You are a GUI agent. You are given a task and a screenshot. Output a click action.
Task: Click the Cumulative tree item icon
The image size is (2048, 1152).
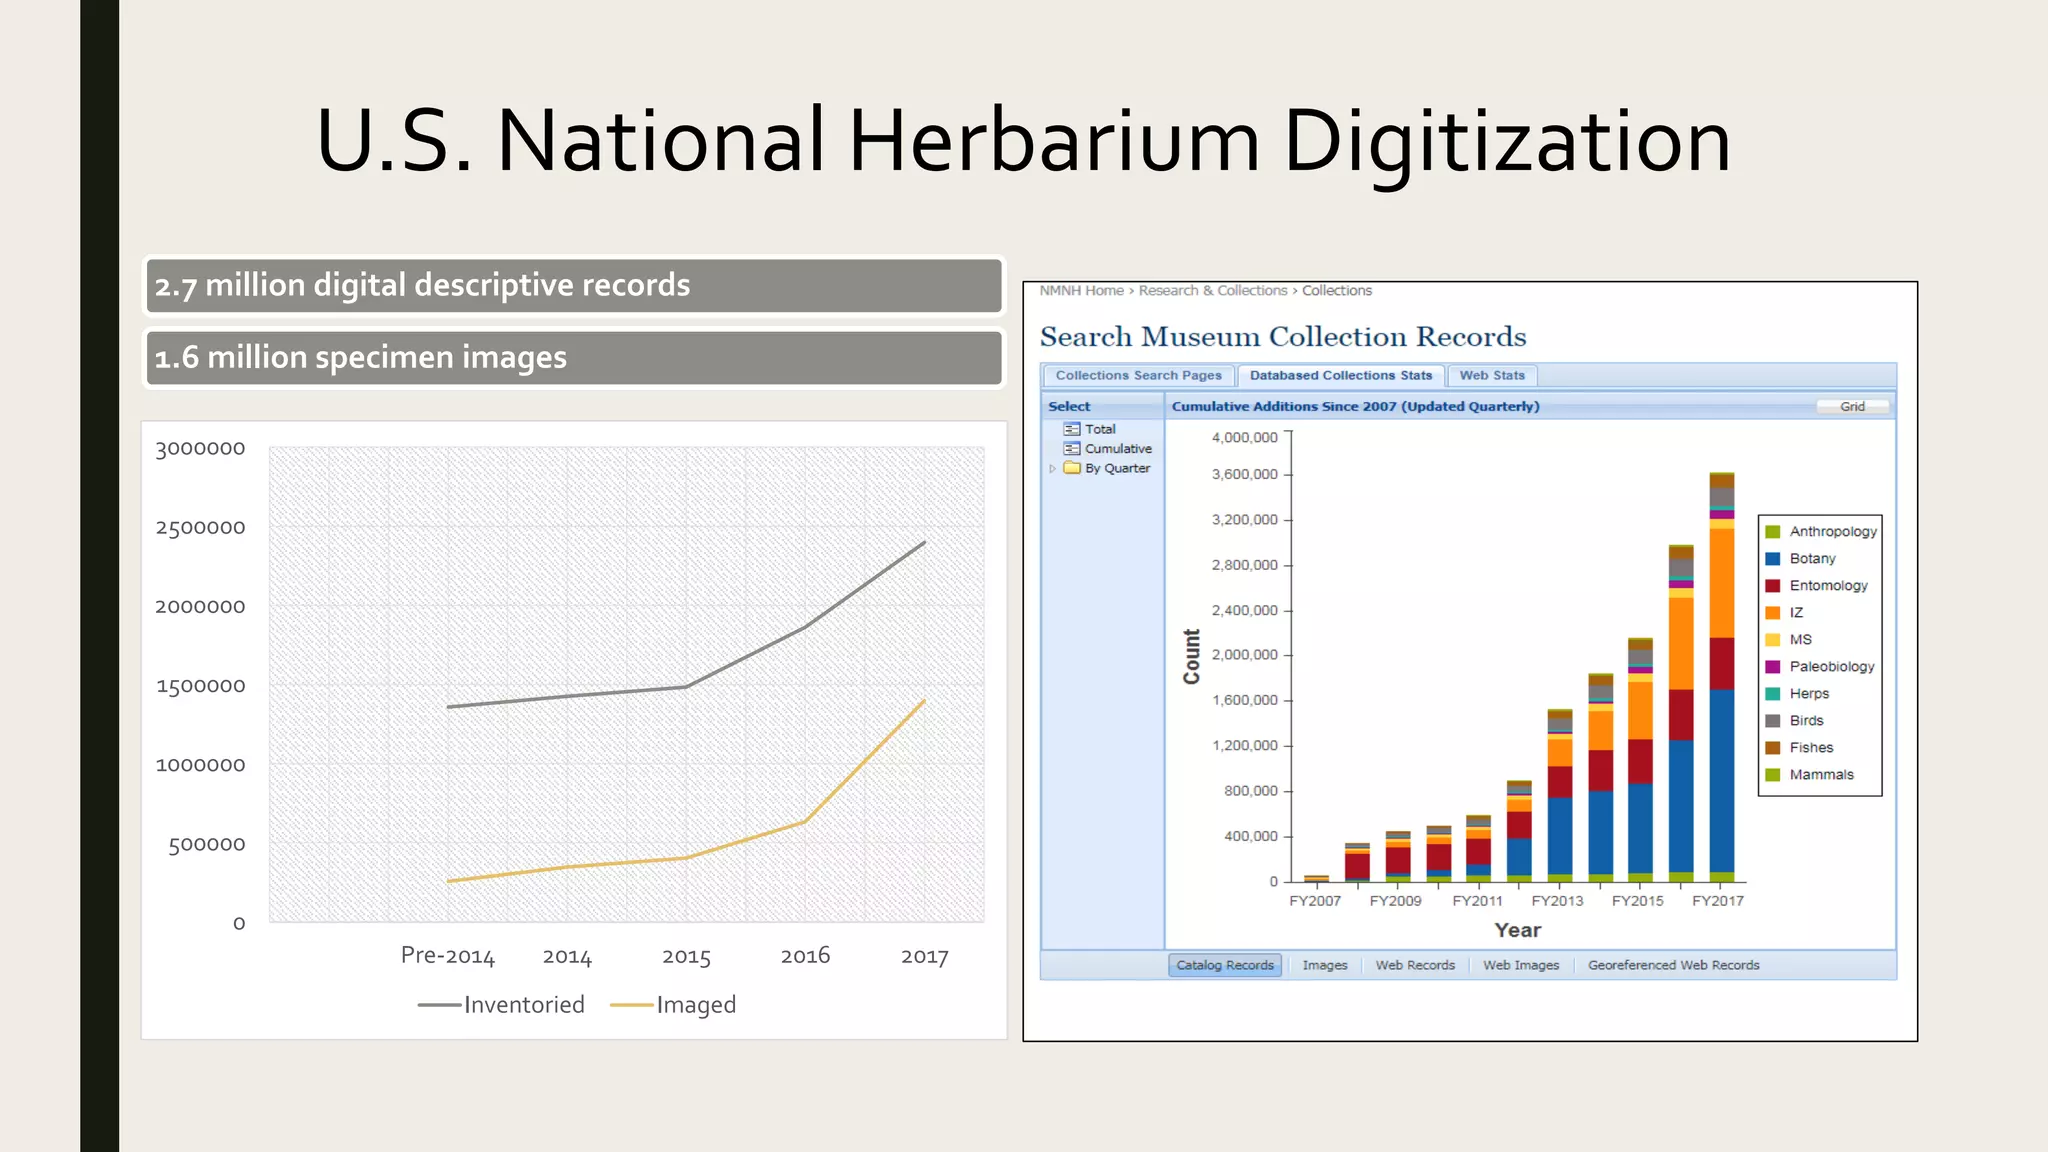click(x=1072, y=449)
